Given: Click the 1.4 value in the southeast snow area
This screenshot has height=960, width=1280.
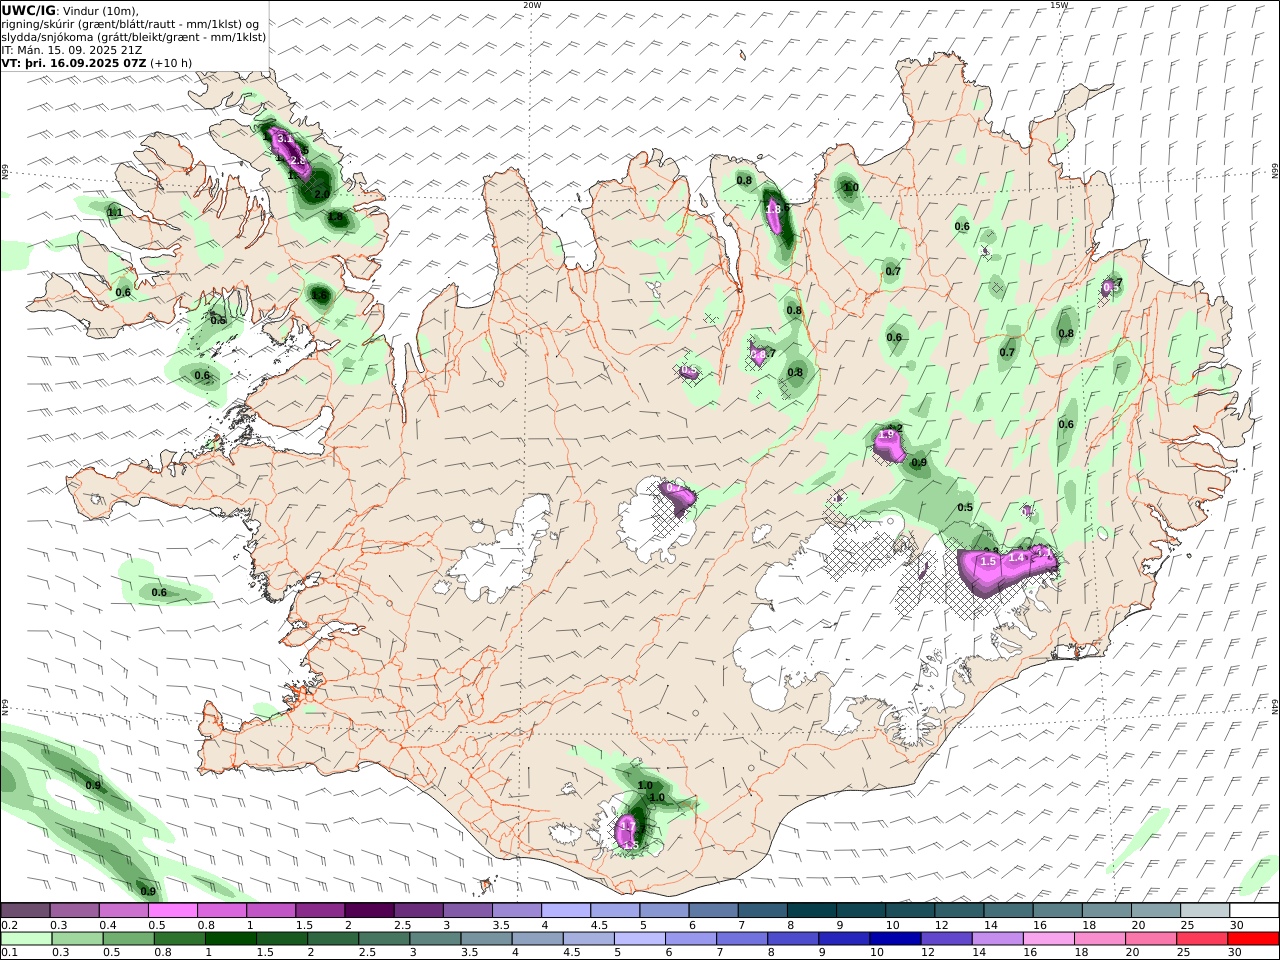Looking at the screenshot, I should [x=1017, y=557].
